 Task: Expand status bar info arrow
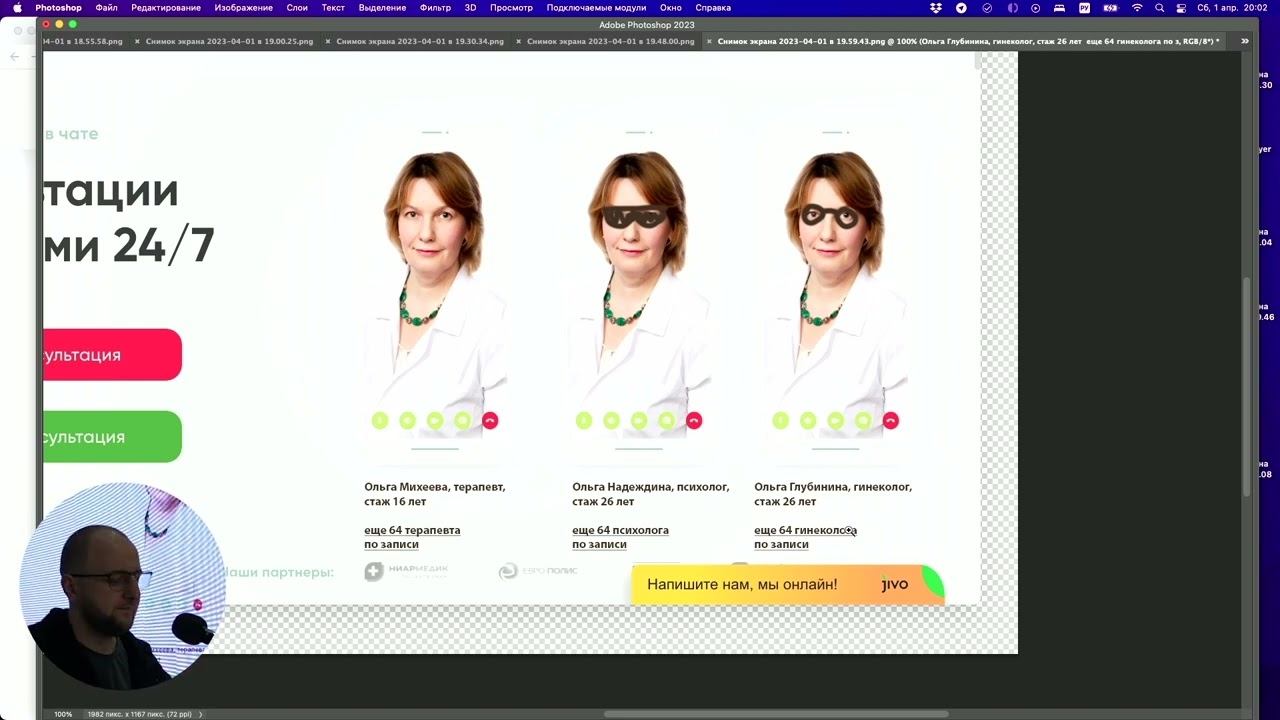pos(201,714)
